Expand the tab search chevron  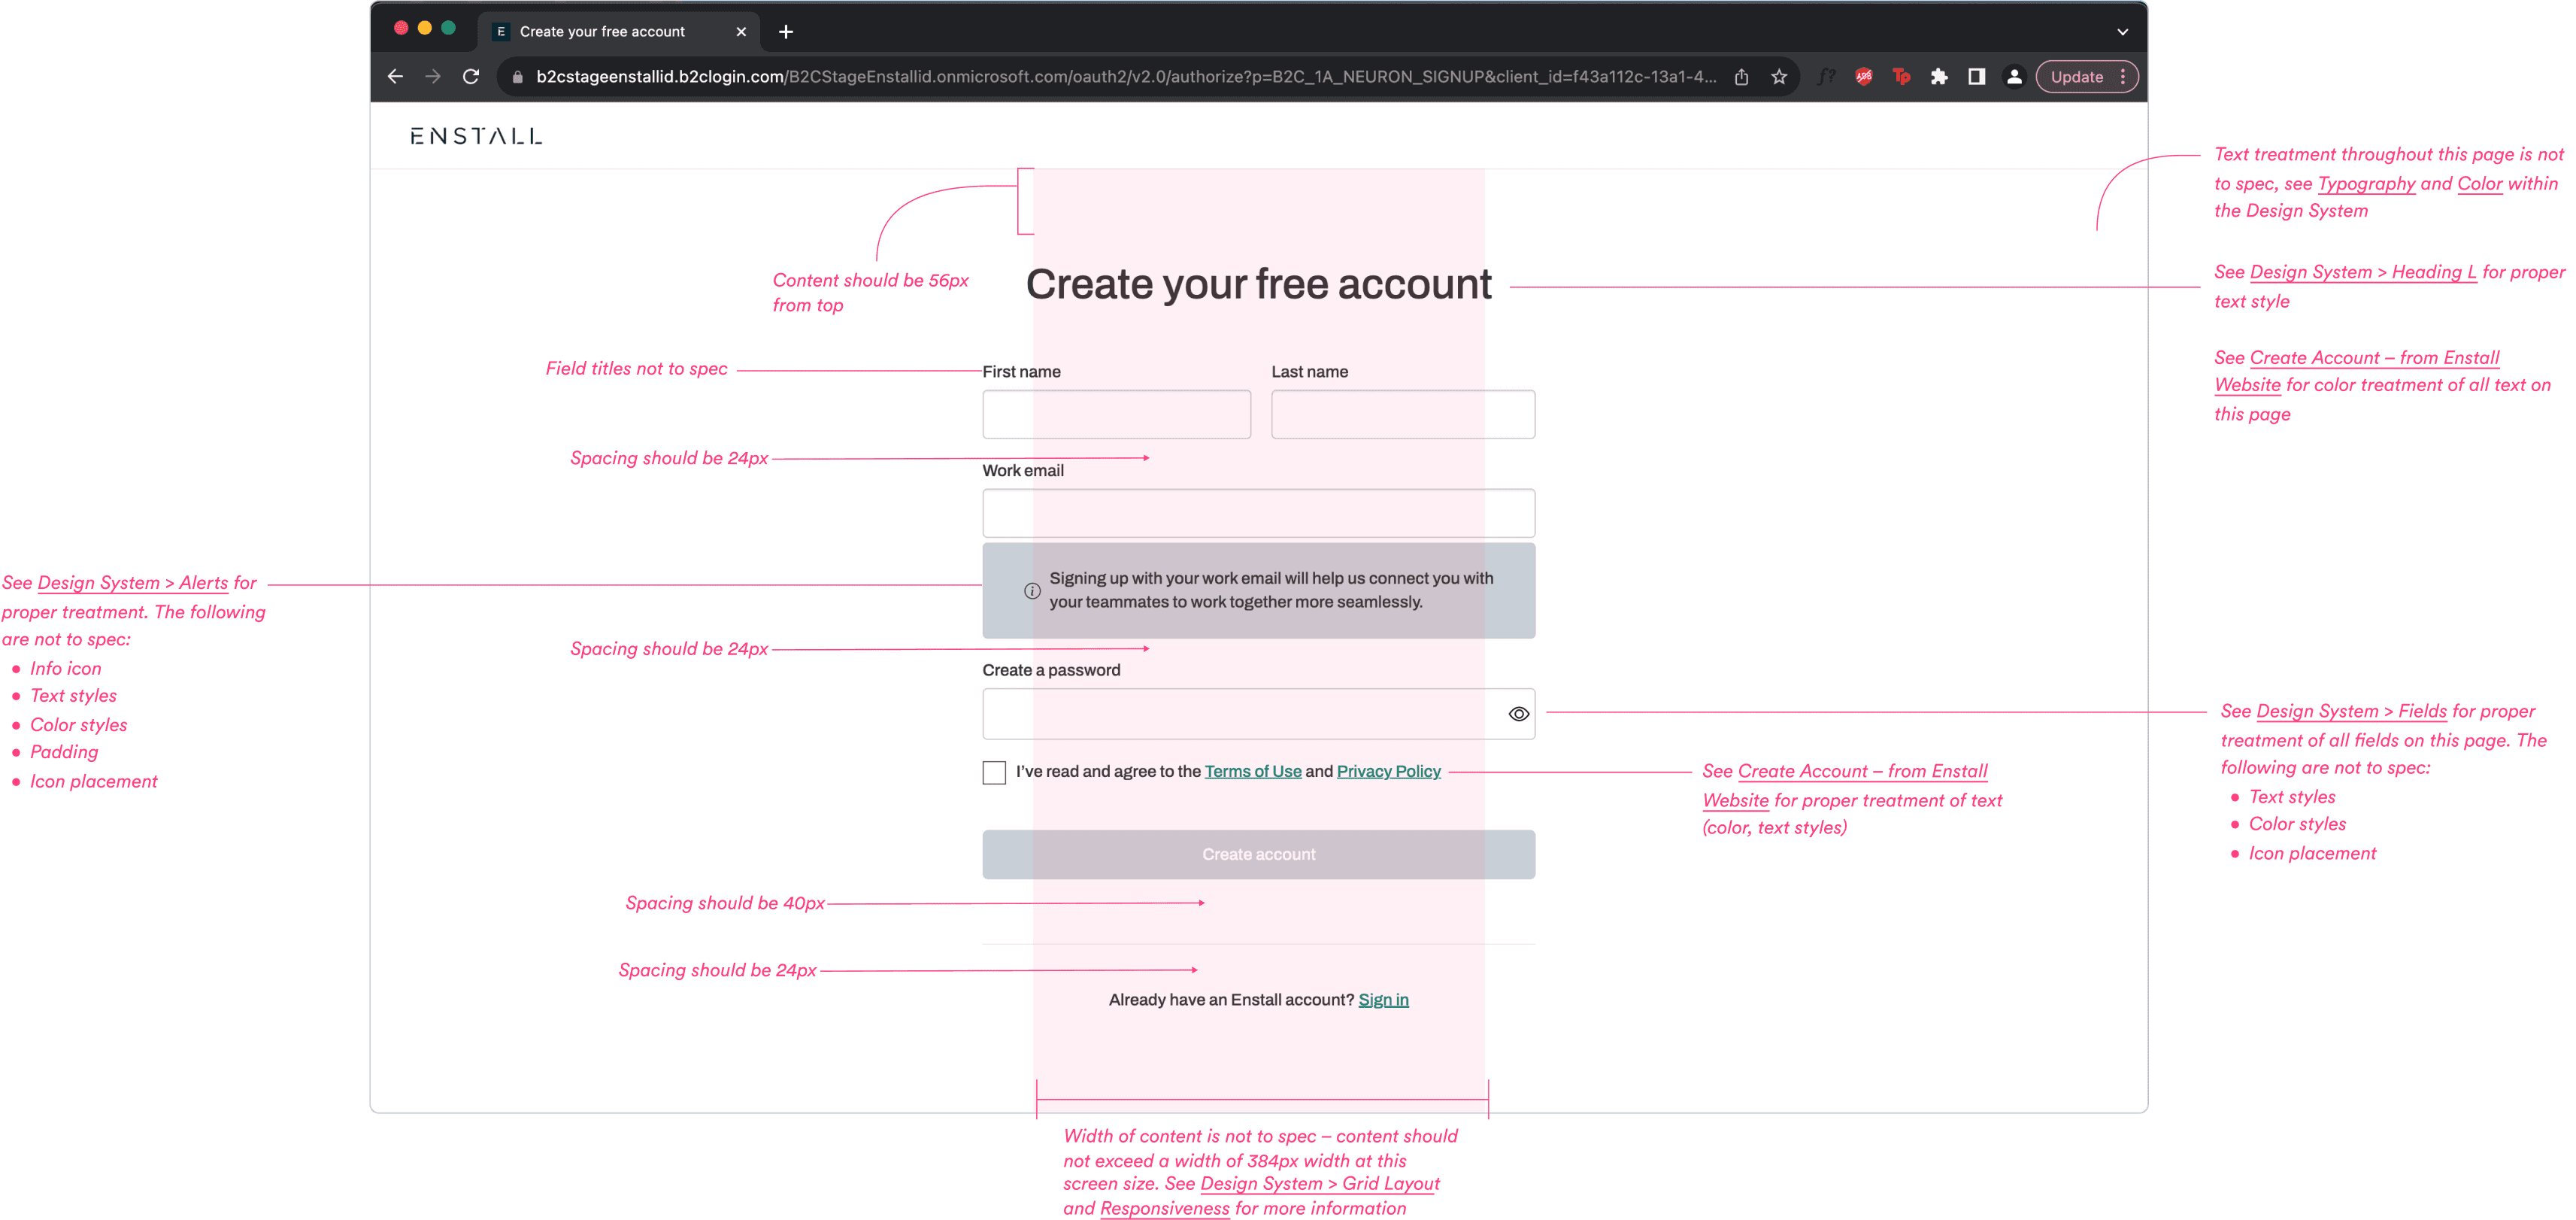click(2122, 32)
